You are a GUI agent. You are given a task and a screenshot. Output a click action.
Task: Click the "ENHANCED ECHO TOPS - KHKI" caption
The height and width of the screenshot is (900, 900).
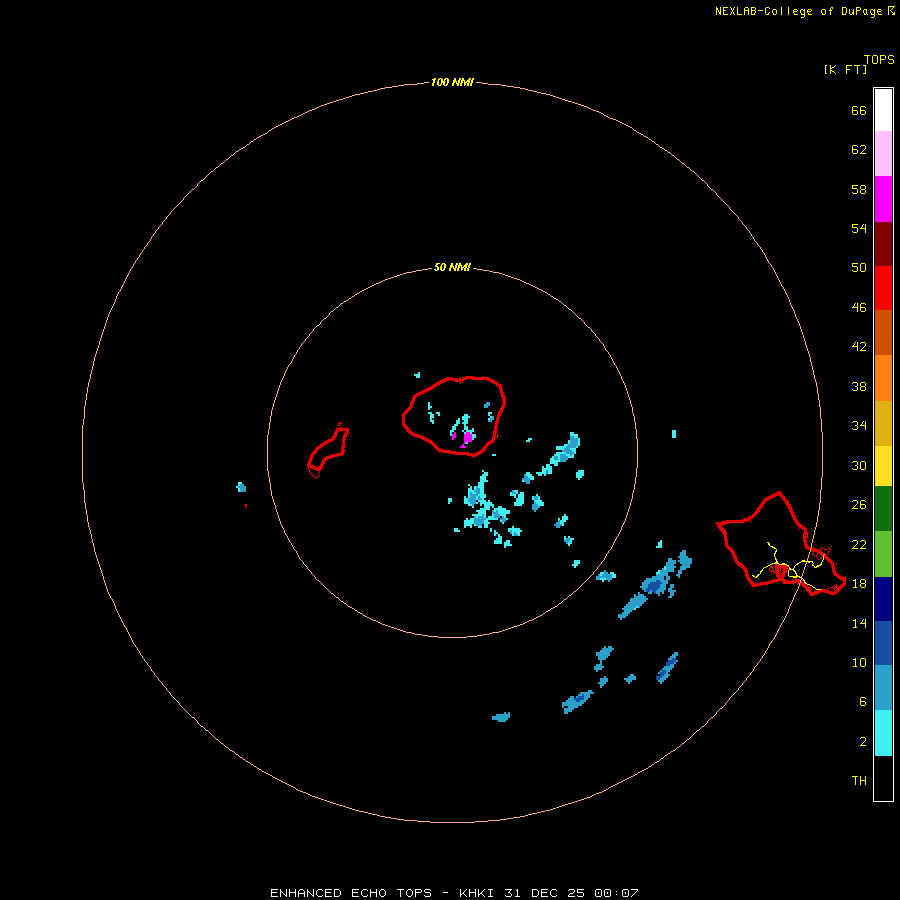tap(383, 893)
